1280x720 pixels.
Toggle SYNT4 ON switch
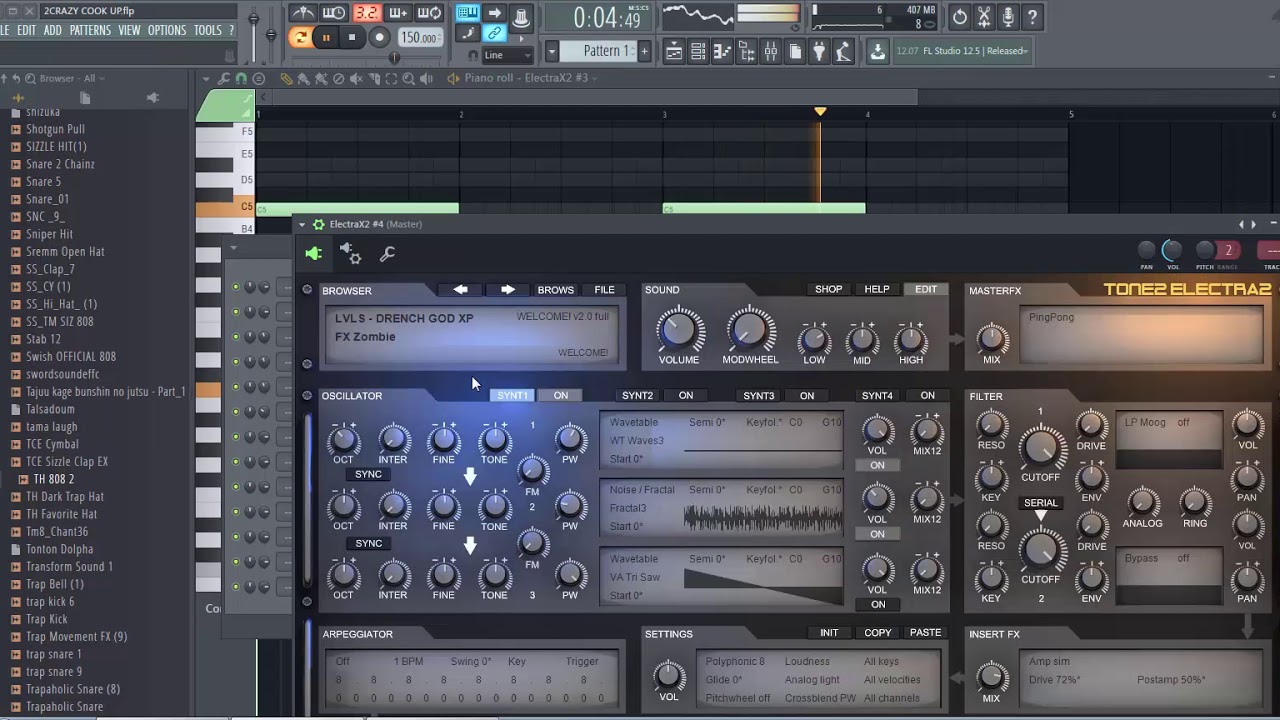(x=927, y=395)
